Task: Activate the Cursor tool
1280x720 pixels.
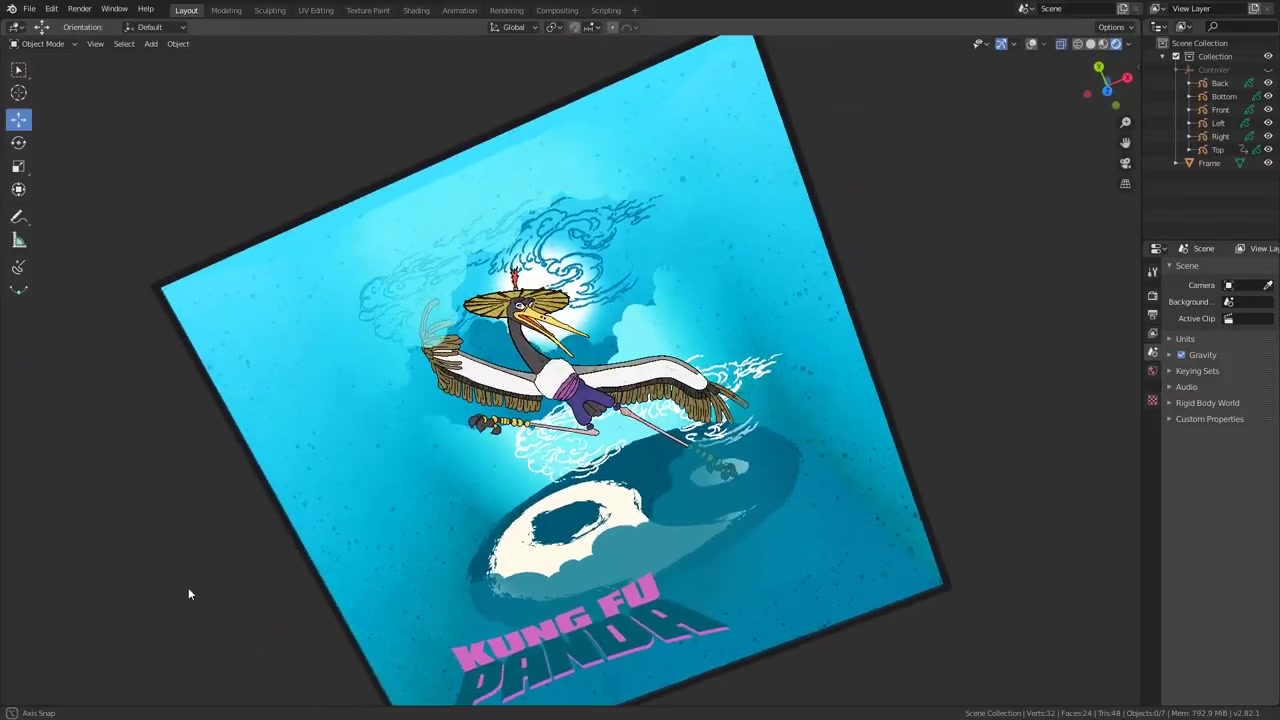Action: click(x=18, y=93)
